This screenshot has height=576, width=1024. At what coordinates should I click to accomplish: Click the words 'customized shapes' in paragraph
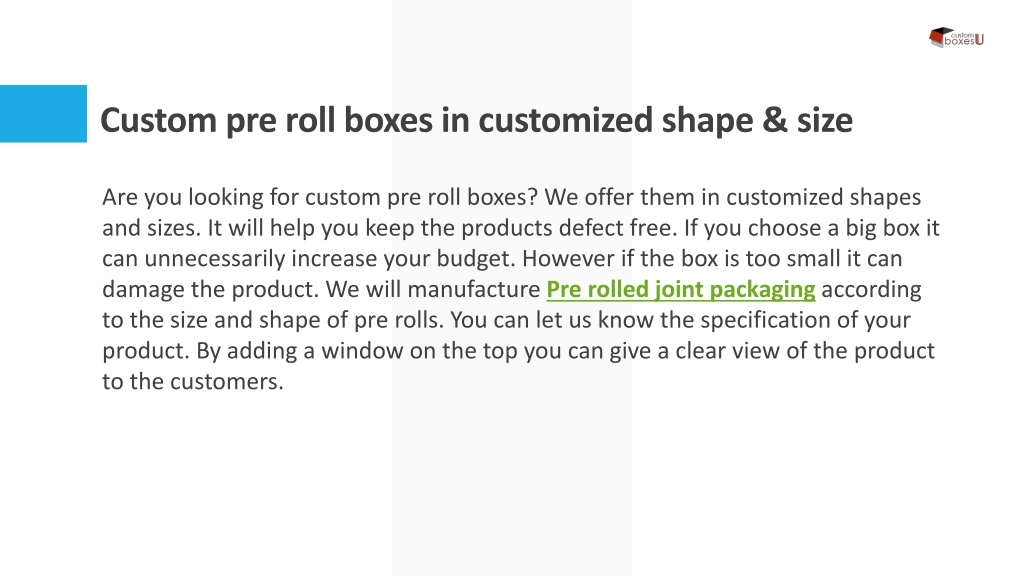click(x=824, y=197)
